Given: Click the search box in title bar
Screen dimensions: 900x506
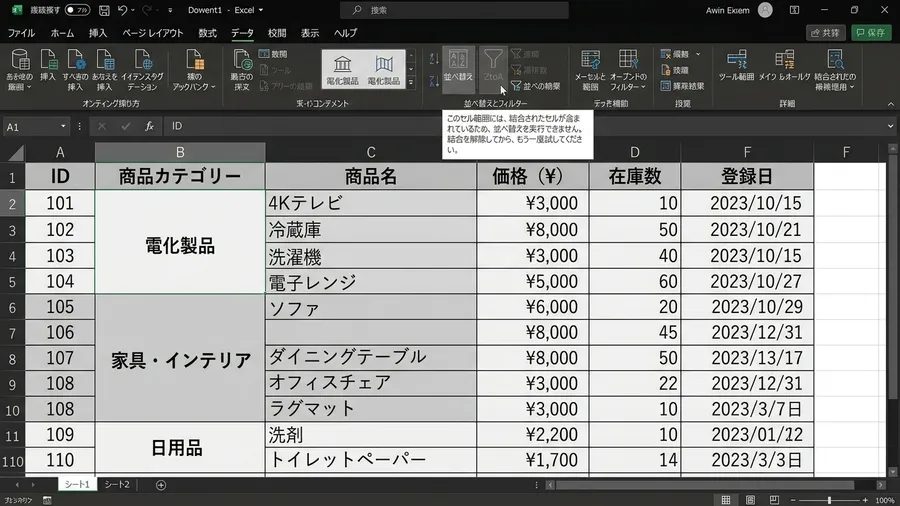Looking at the screenshot, I should tap(454, 10).
